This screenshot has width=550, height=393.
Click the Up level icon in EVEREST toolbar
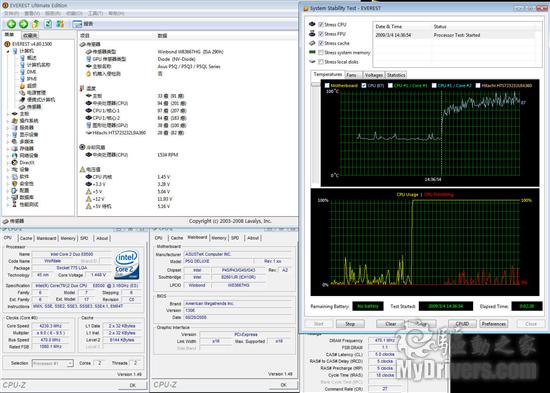point(35,24)
